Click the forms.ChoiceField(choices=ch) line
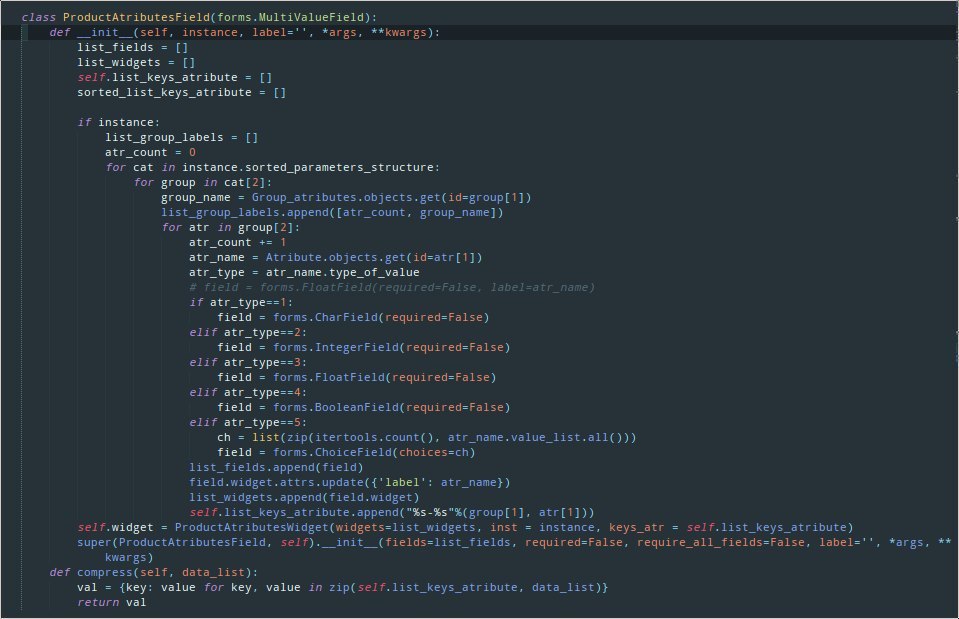This screenshot has height=619, width=959. click(346, 452)
